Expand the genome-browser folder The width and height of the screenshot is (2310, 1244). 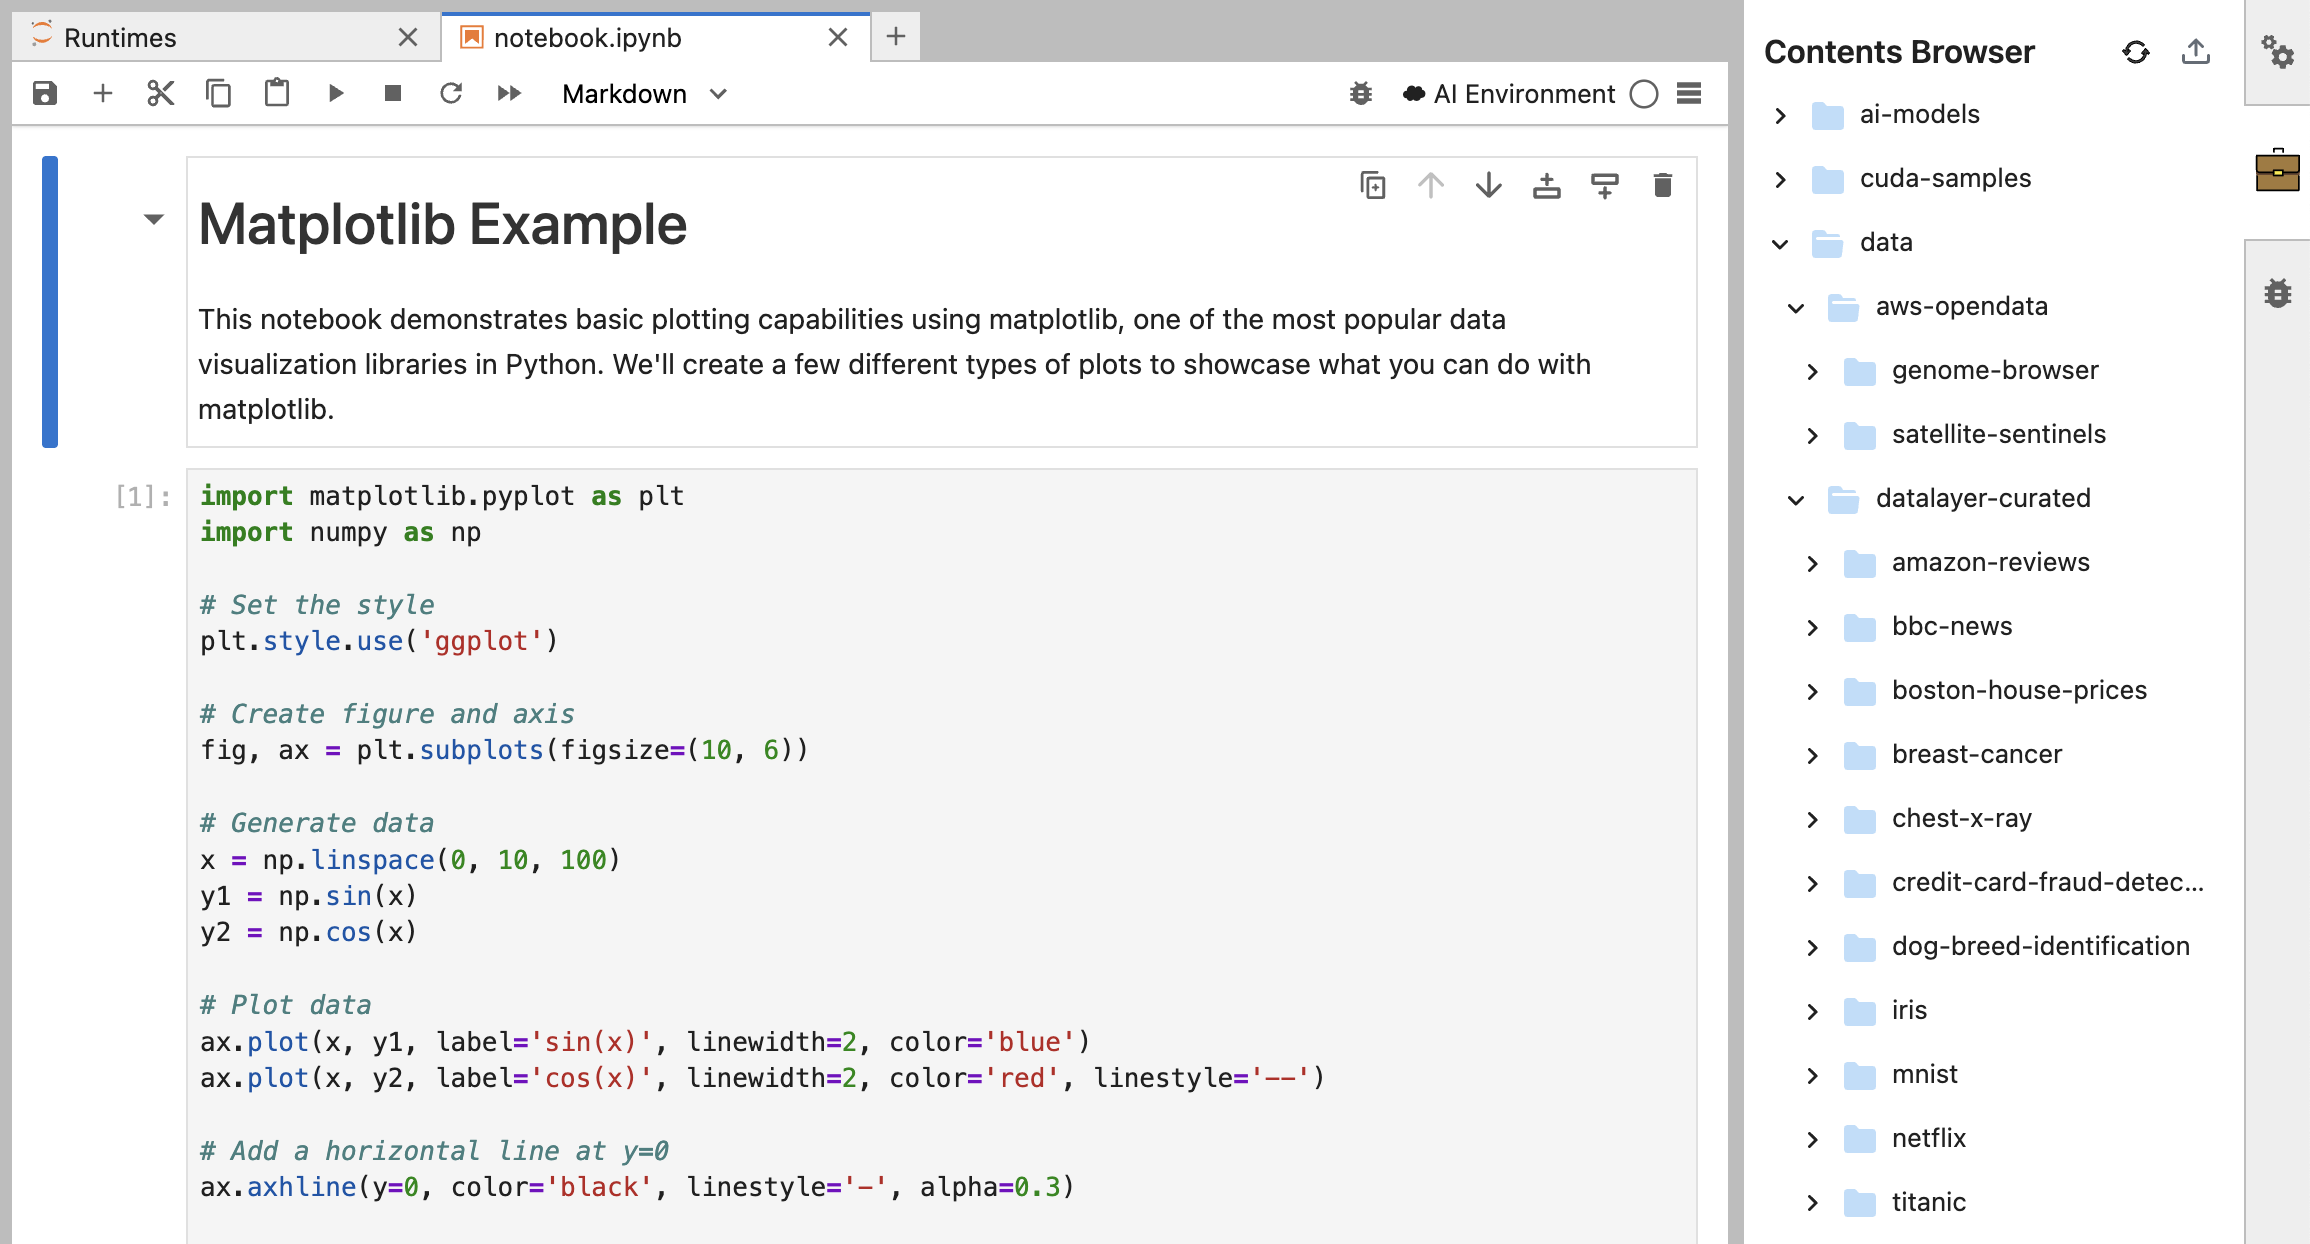click(x=1812, y=371)
